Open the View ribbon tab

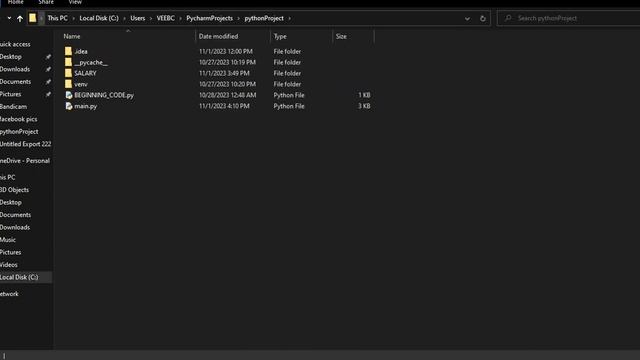click(75, 2)
